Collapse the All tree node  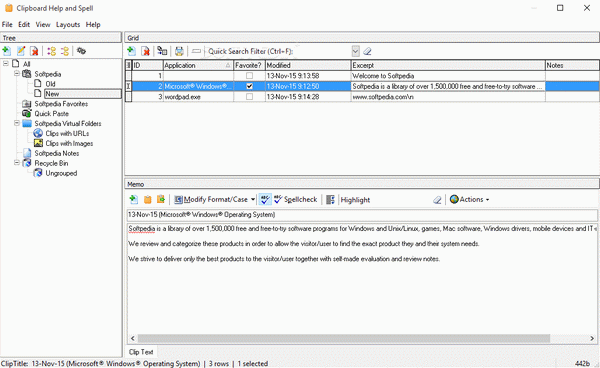[x=6, y=64]
